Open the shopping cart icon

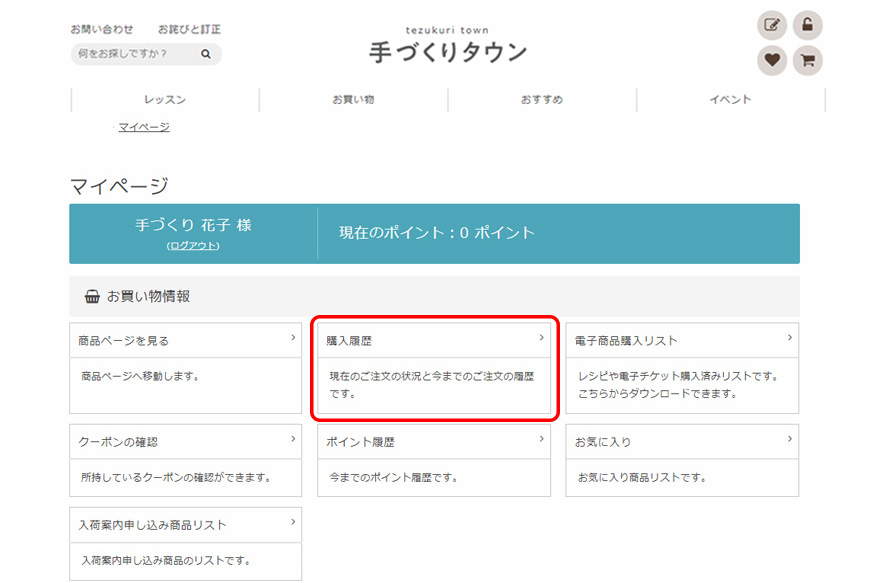point(808,60)
